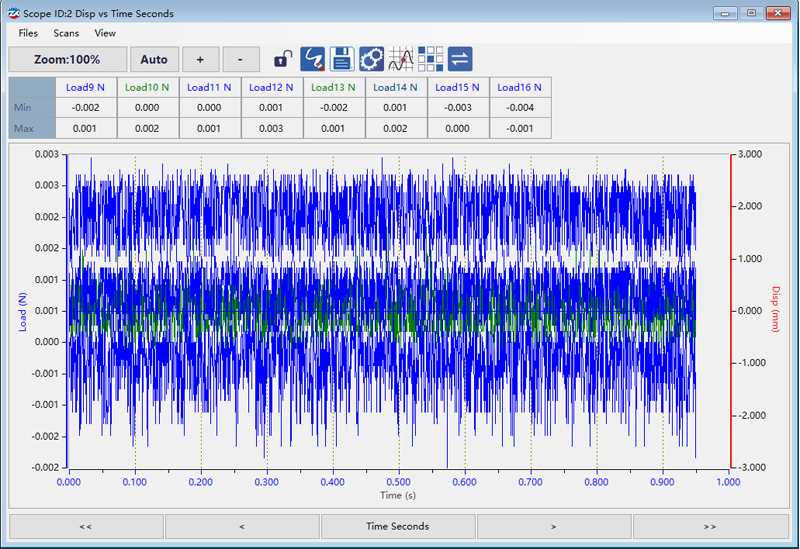This screenshot has width=800, height=549.
Task: Toggle the unlock padlock icon
Action: (x=285, y=59)
